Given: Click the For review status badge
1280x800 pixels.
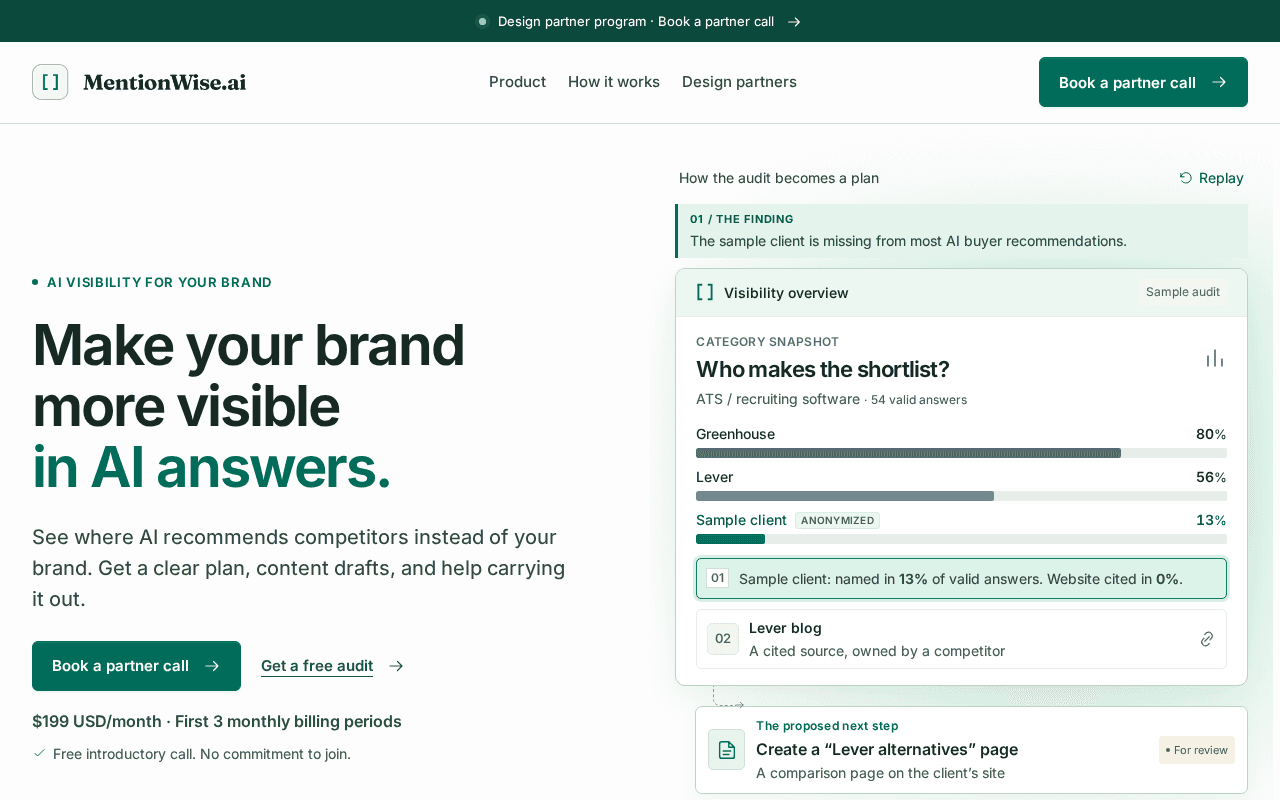Looking at the screenshot, I should coord(1197,750).
